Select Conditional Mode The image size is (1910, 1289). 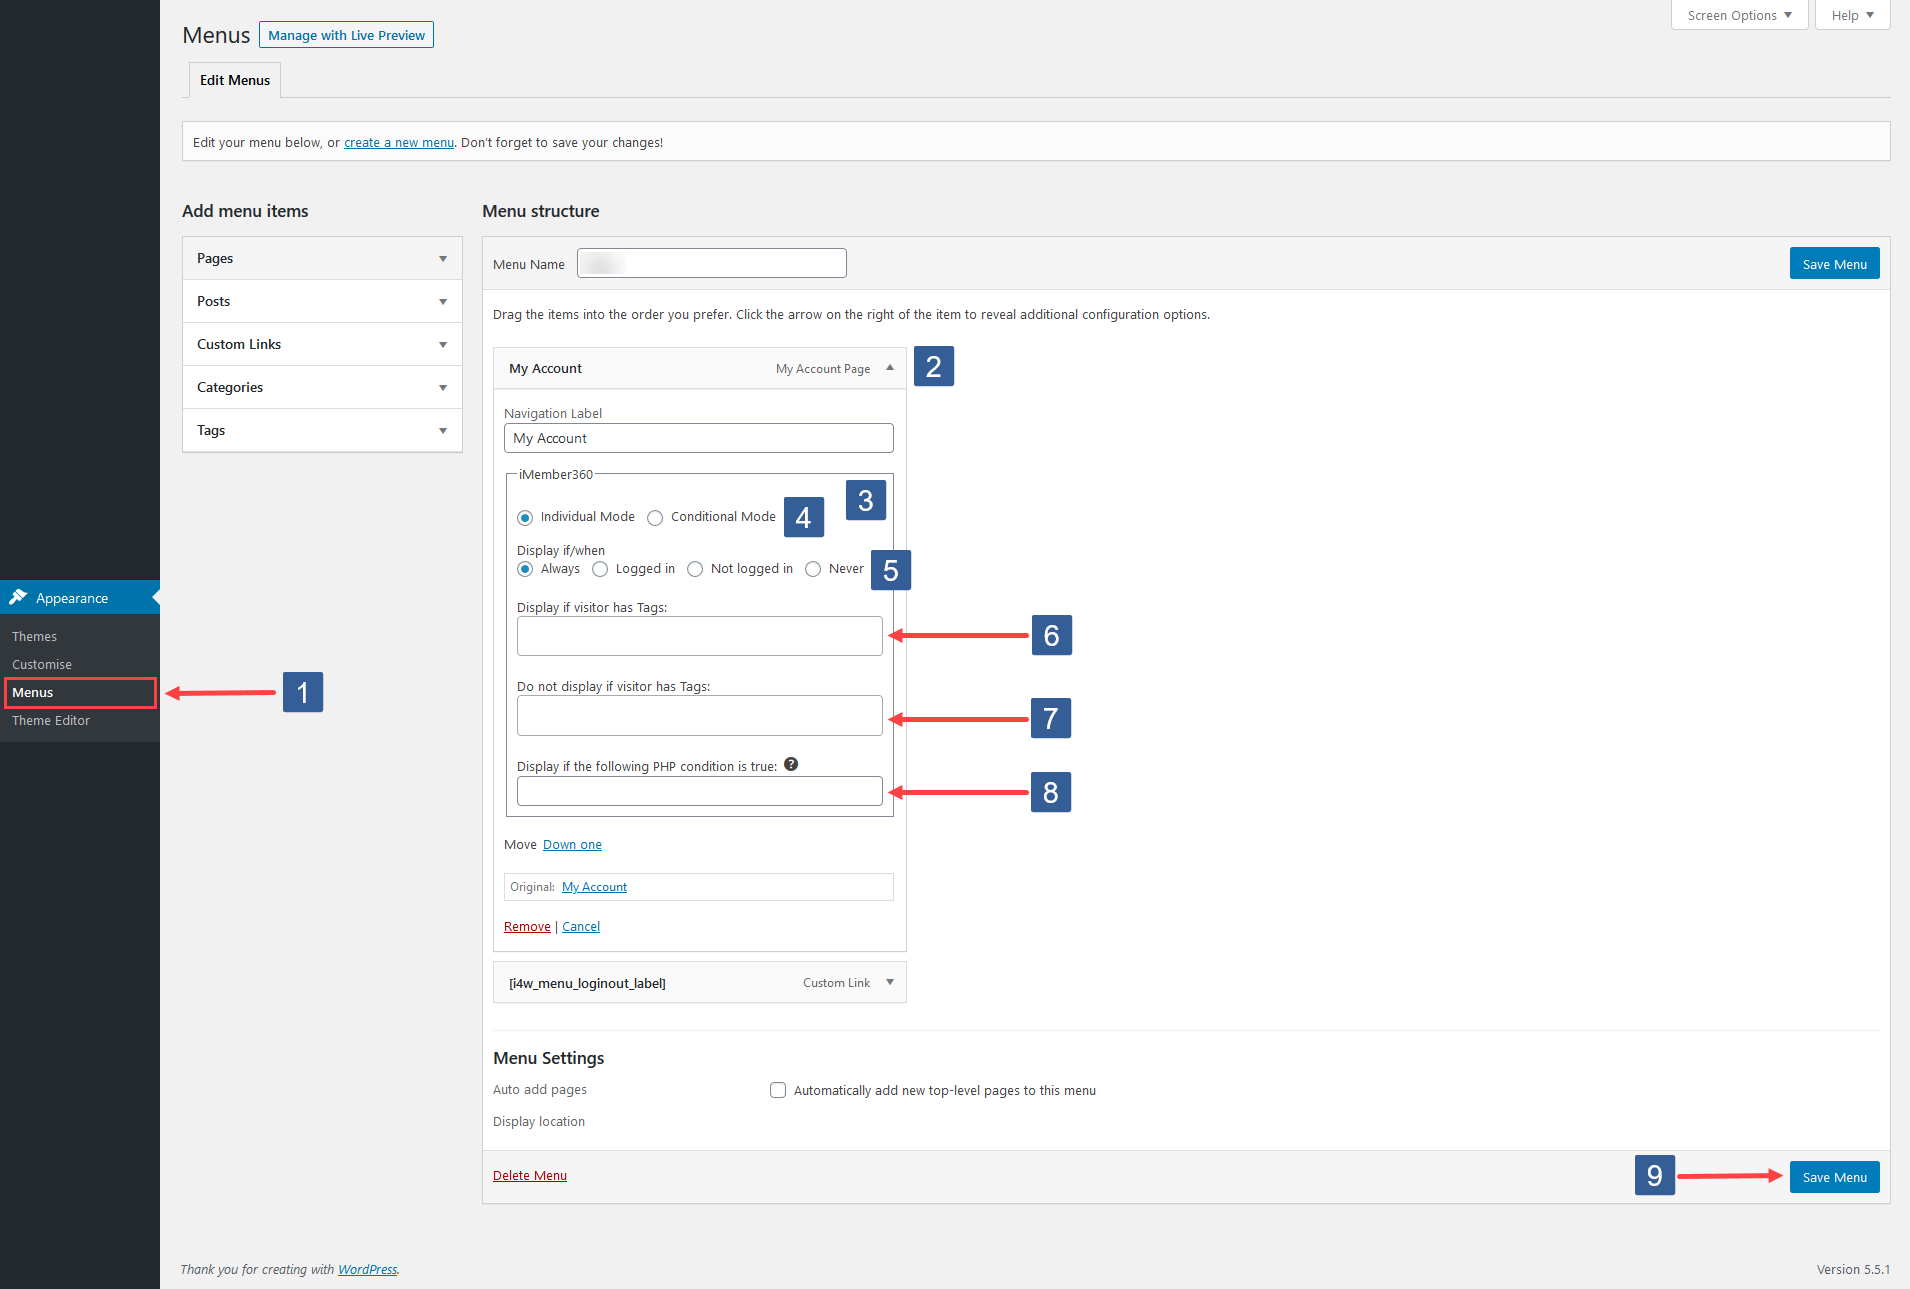(655, 517)
